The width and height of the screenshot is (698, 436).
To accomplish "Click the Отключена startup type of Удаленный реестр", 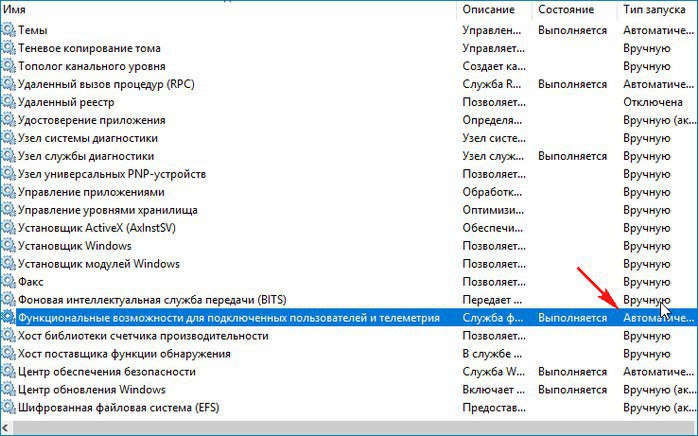I will click(653, 102).
